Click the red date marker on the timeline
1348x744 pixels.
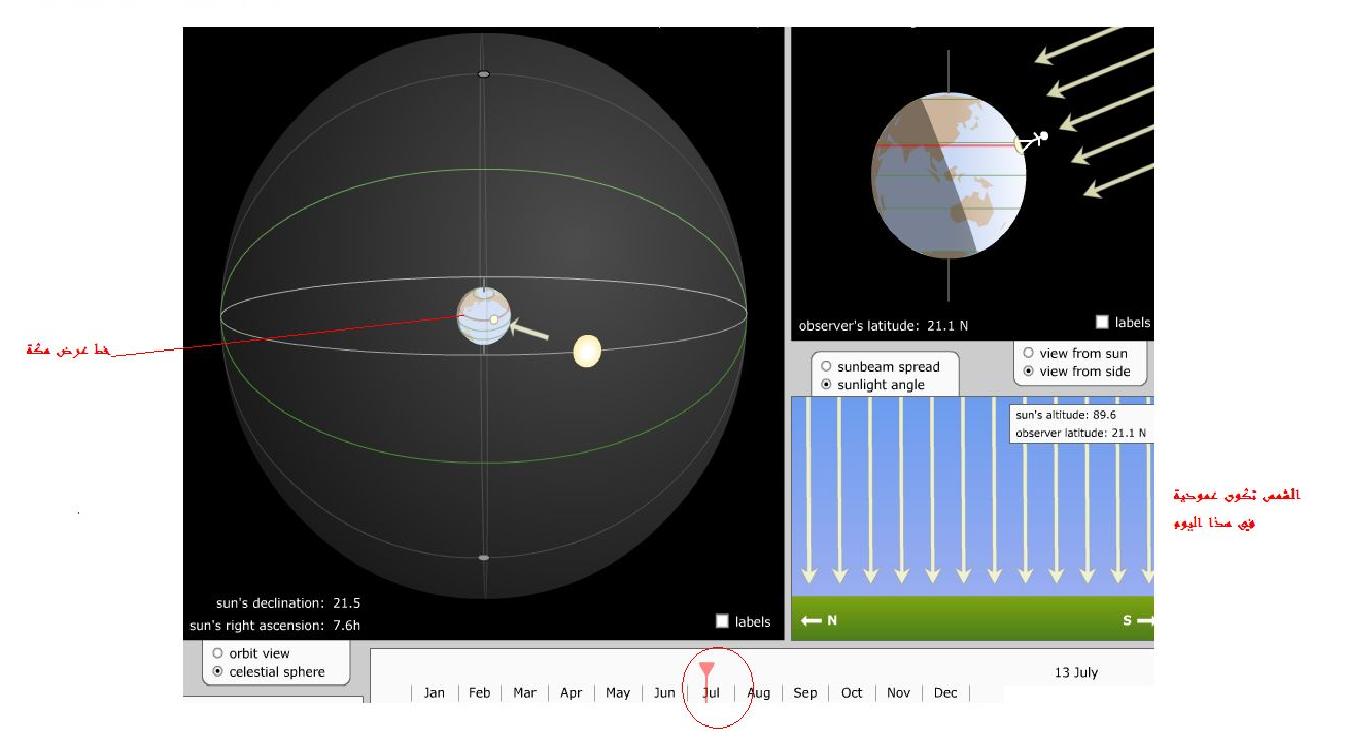(707, 673)
